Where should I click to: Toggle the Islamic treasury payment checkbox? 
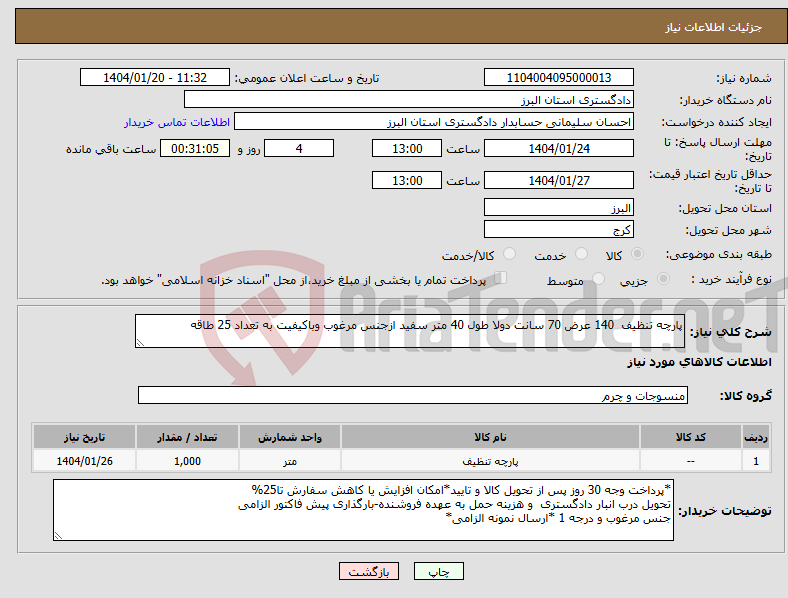501,278
